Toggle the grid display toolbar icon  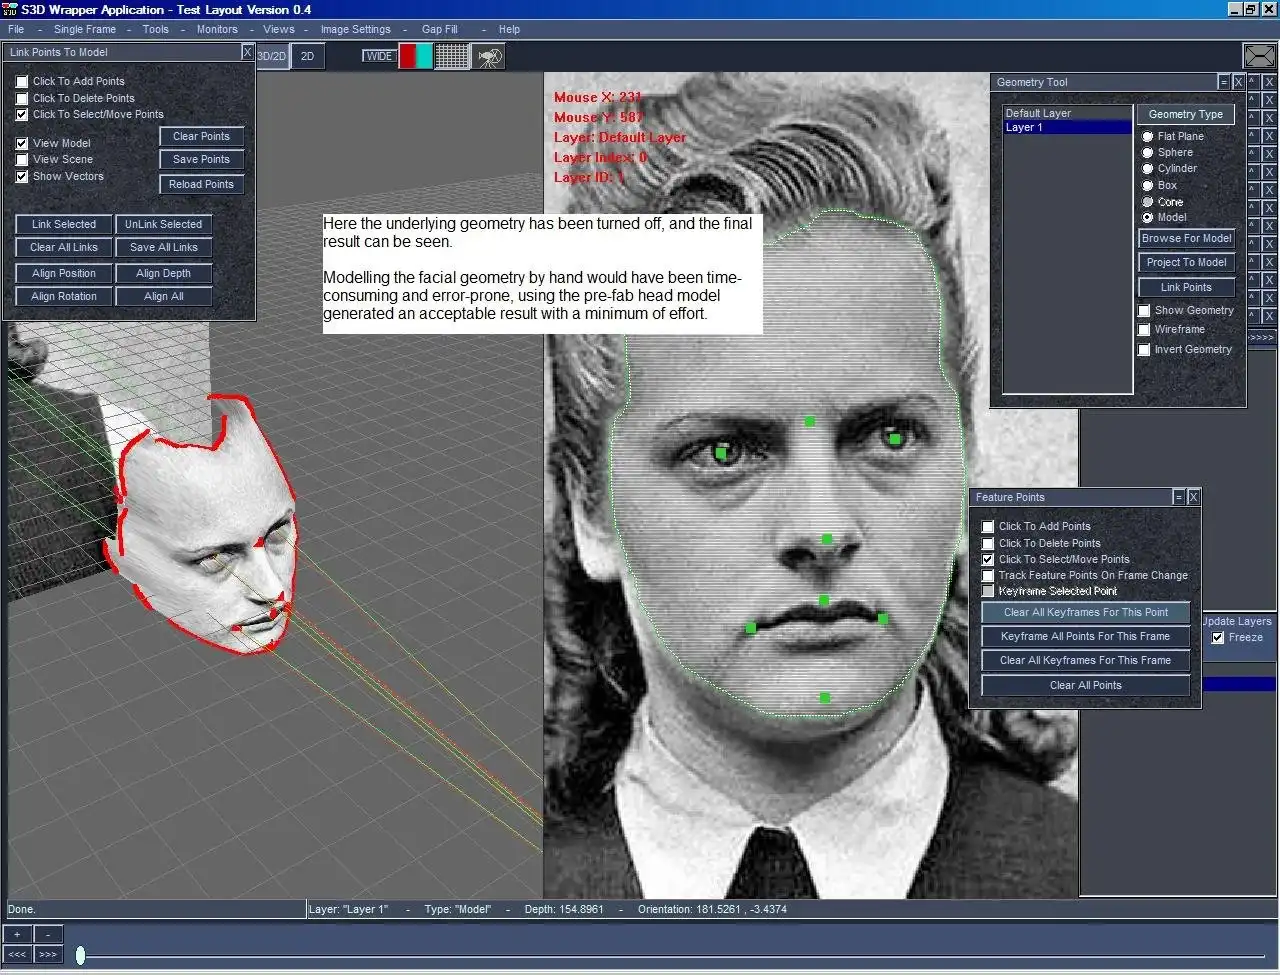[x=451, y=56]
